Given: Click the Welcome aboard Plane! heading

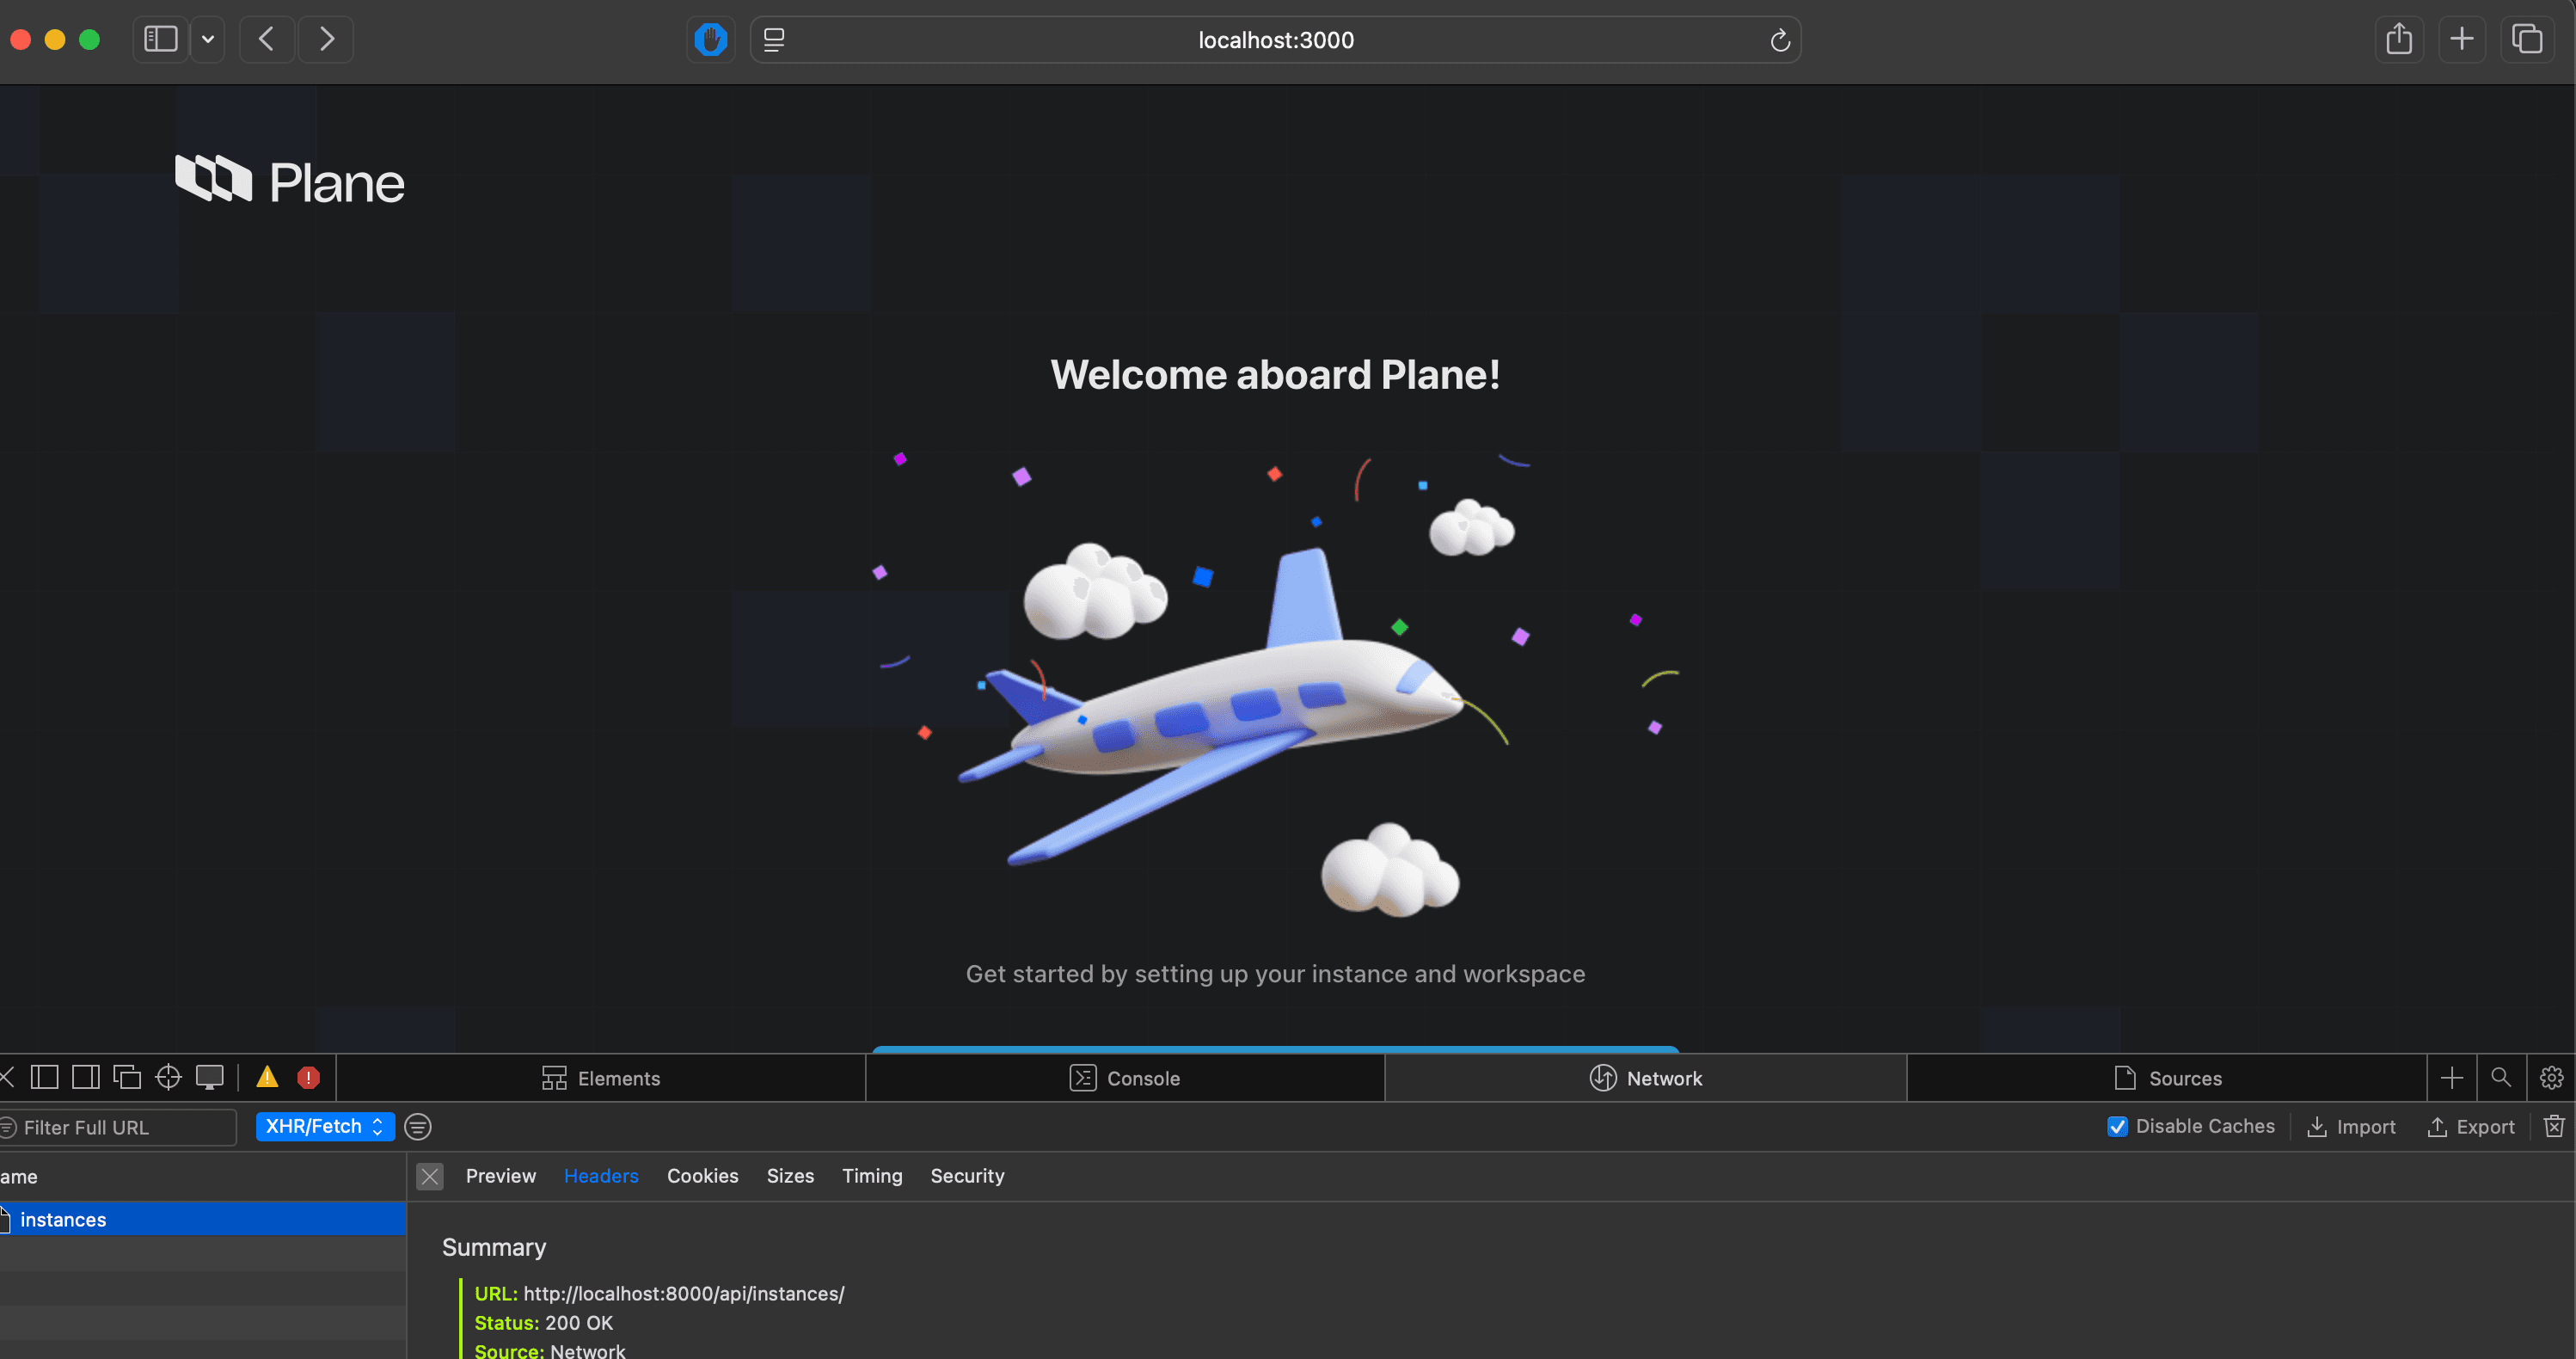Looking at the screenshot, I should [1275, 375].
